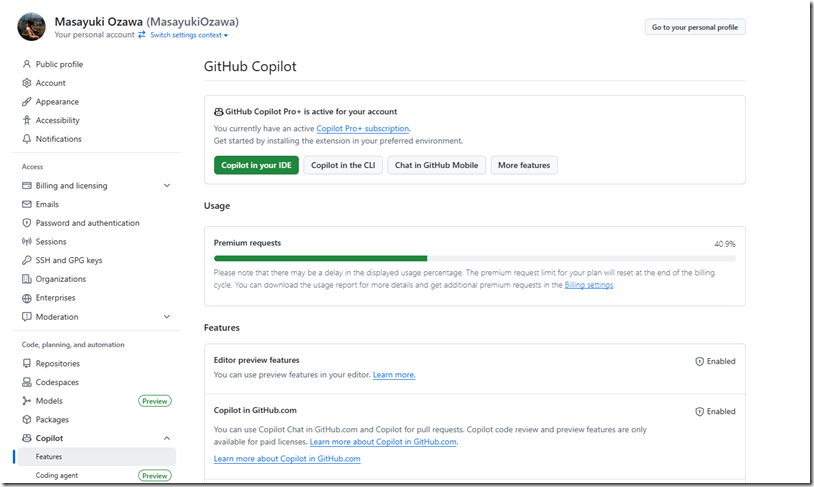Image resolution: width=814 pixels, height=487 pixels.
Task: Collapse the Copilot sidebar section
Action: (167, 438)
